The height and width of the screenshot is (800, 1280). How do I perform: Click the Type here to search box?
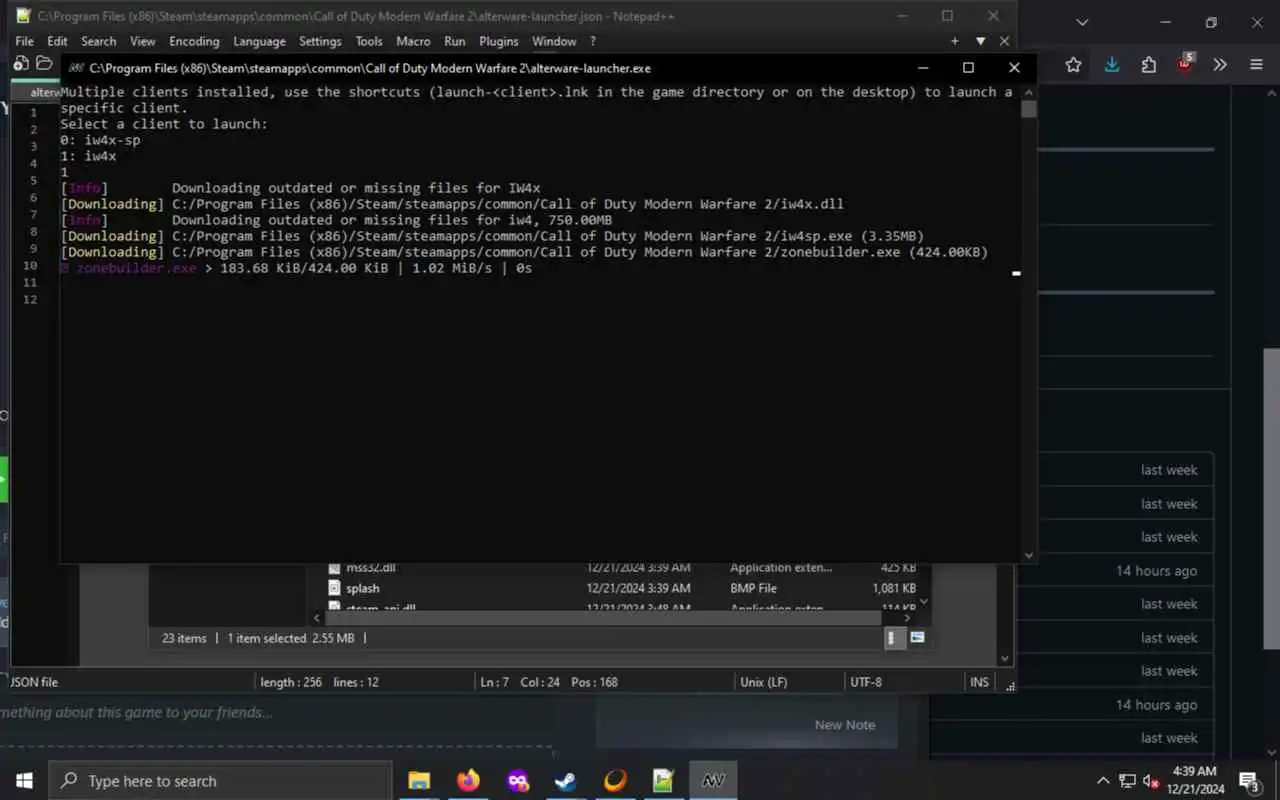point(220,781)
